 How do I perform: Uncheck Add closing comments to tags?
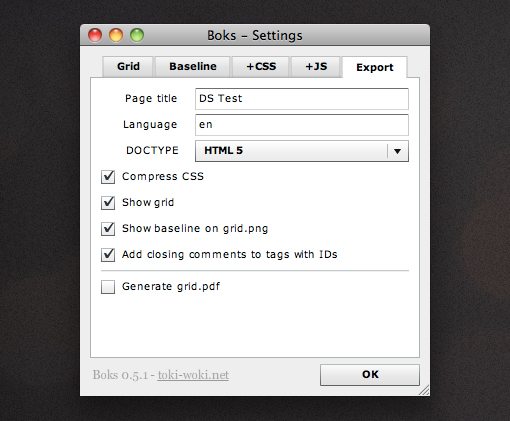coord(108,255)
